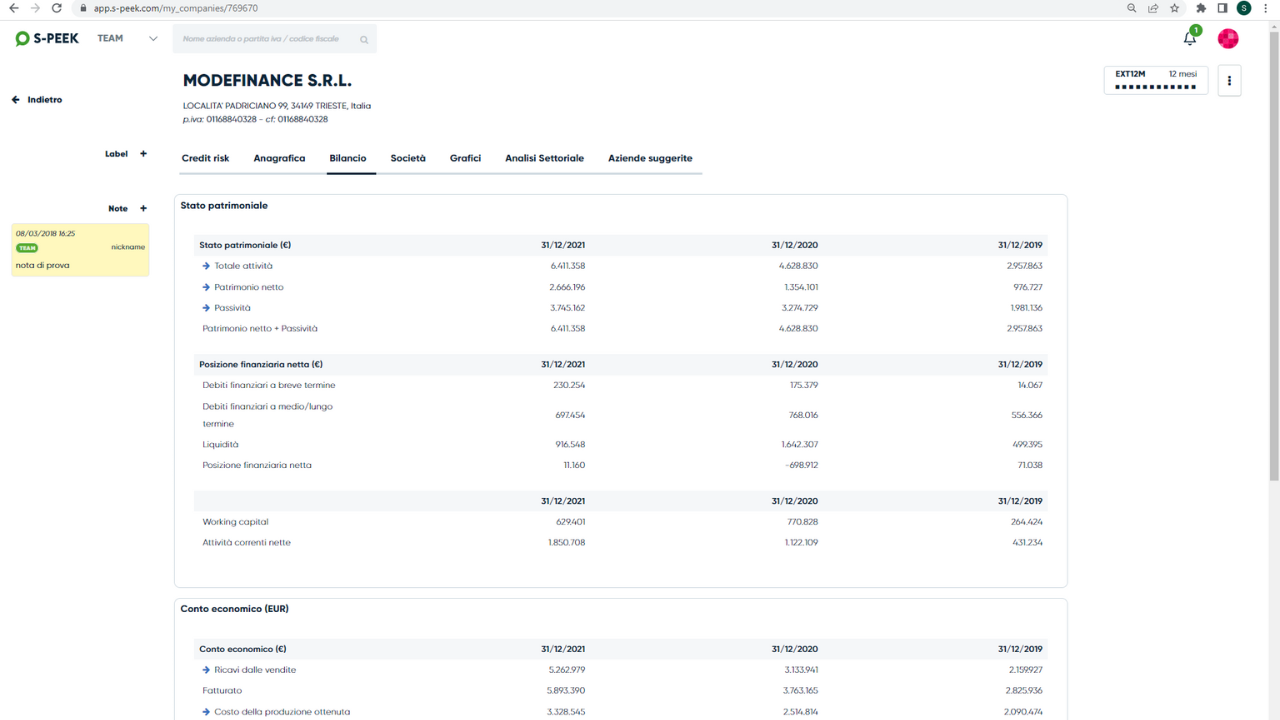Click the EXT12M 12 mesi button

pos(1156,80)
